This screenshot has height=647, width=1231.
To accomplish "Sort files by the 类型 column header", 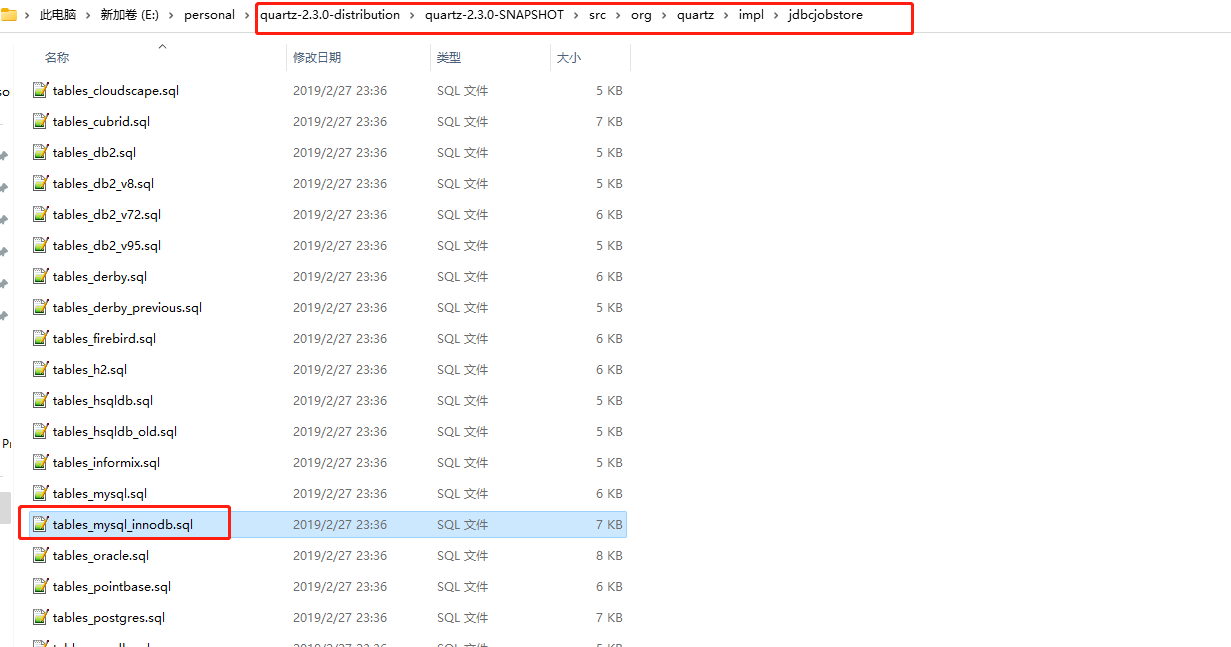I will (x=449, y=58).
